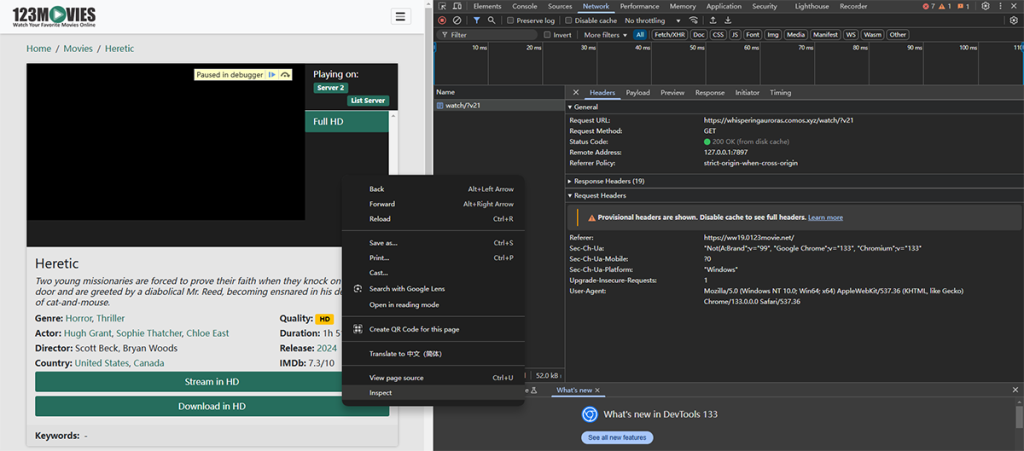
Task: Select the All request type filter
Action: (x=640, y=35)
